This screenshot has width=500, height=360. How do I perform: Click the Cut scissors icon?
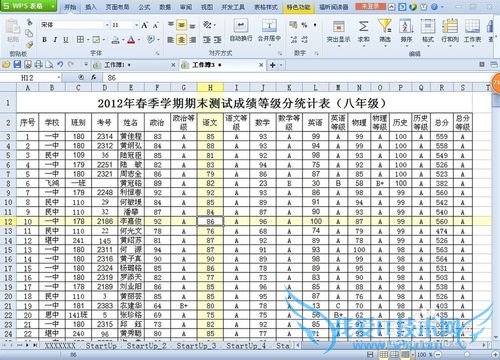tap(30, 22)
